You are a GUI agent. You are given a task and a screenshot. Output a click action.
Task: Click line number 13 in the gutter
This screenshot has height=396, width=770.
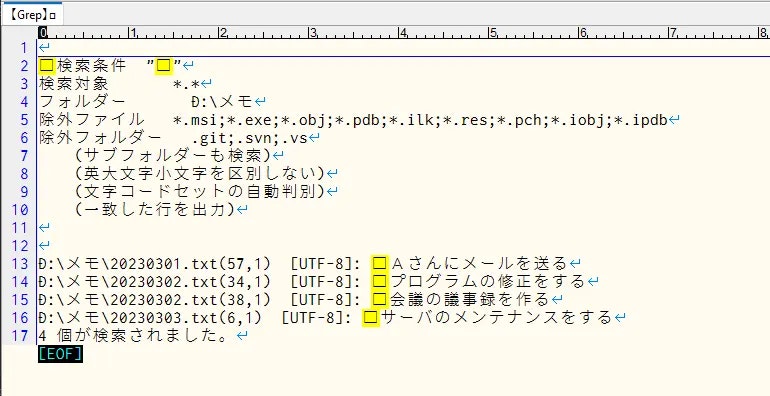tap(20, 264)
